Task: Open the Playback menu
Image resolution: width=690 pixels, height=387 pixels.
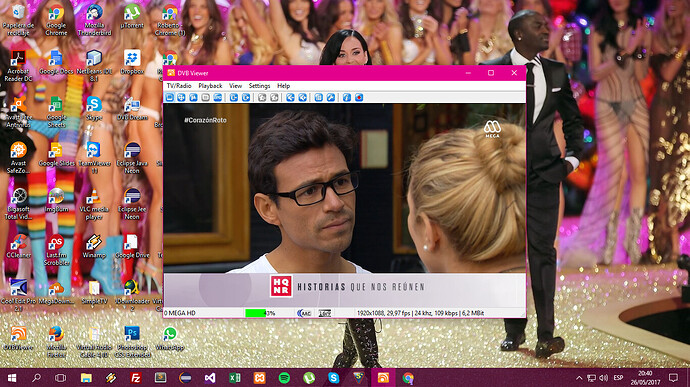Action: point(210,85)
